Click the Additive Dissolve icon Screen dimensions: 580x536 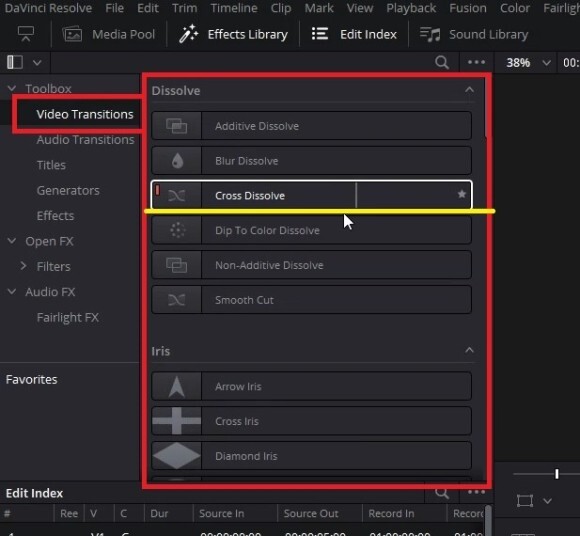176,126
